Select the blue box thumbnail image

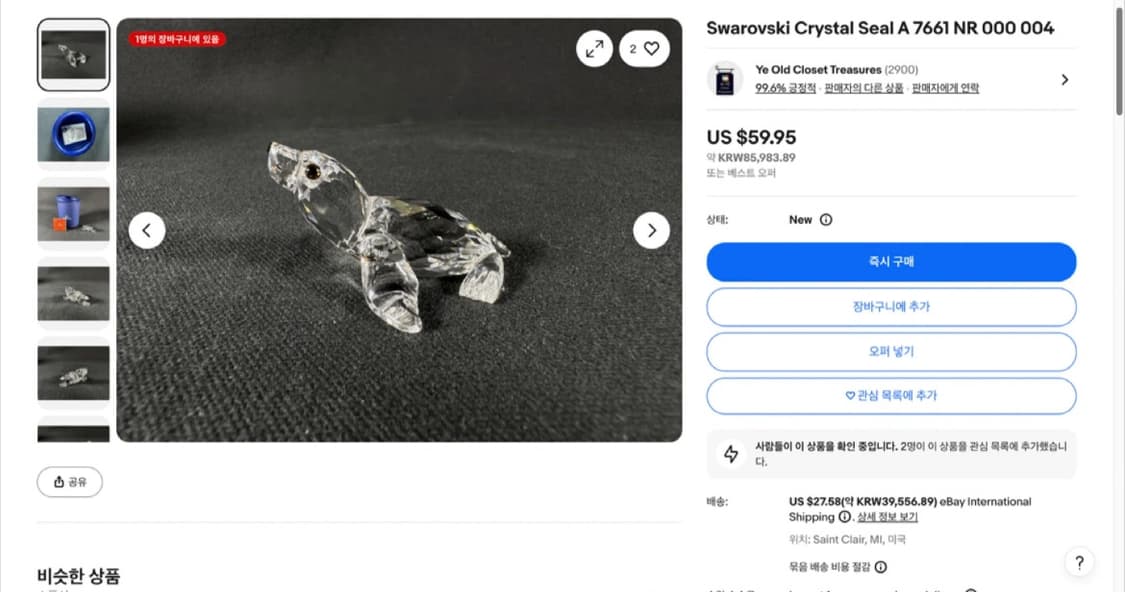(x=73, y=134)
